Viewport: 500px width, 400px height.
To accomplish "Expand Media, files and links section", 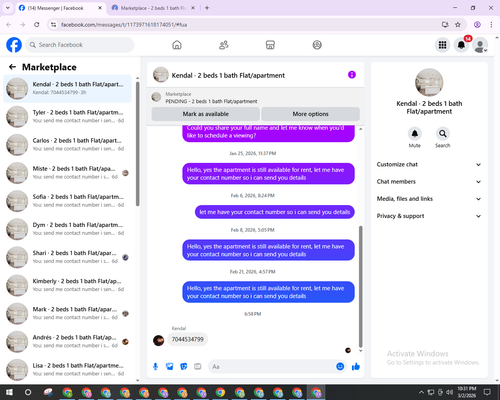I will pos(429,199).
